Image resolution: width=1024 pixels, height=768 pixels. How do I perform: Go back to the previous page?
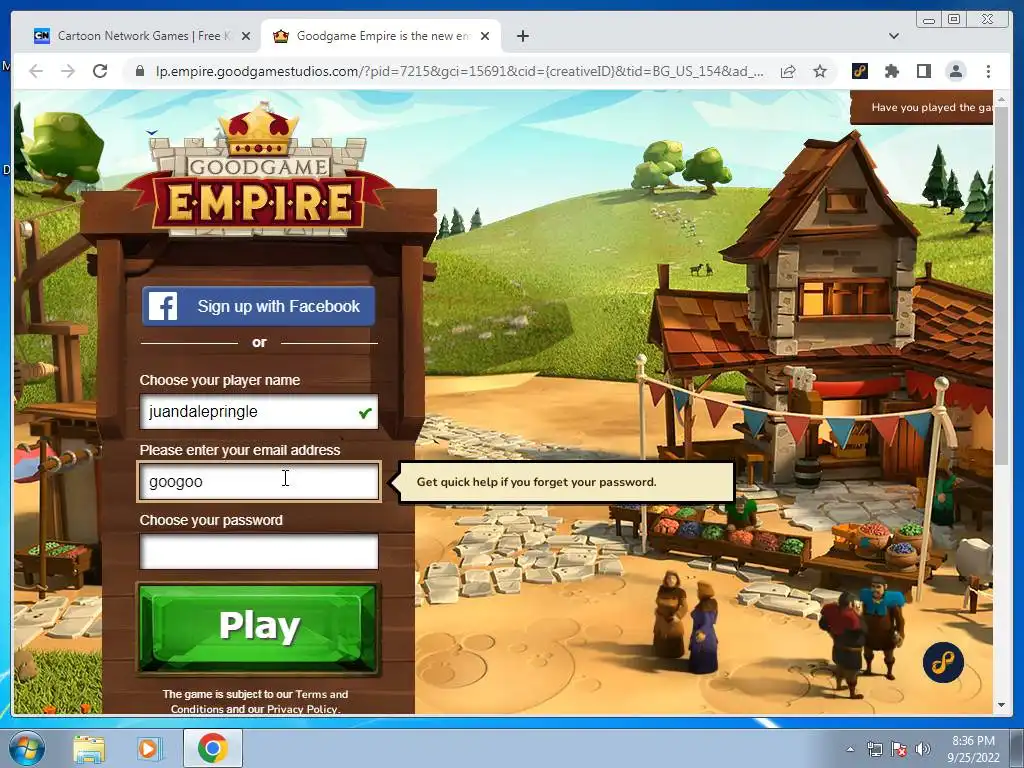[36, 71]
